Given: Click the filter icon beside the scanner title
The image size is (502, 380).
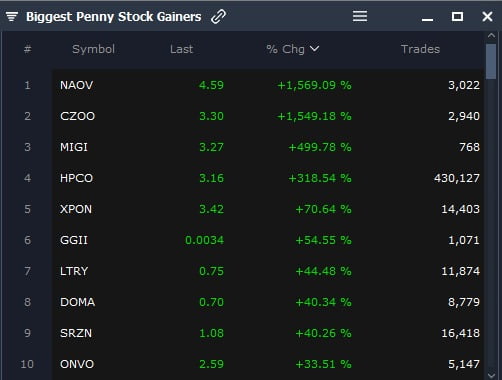Looking at the screenshot, I should coord(12,16).
